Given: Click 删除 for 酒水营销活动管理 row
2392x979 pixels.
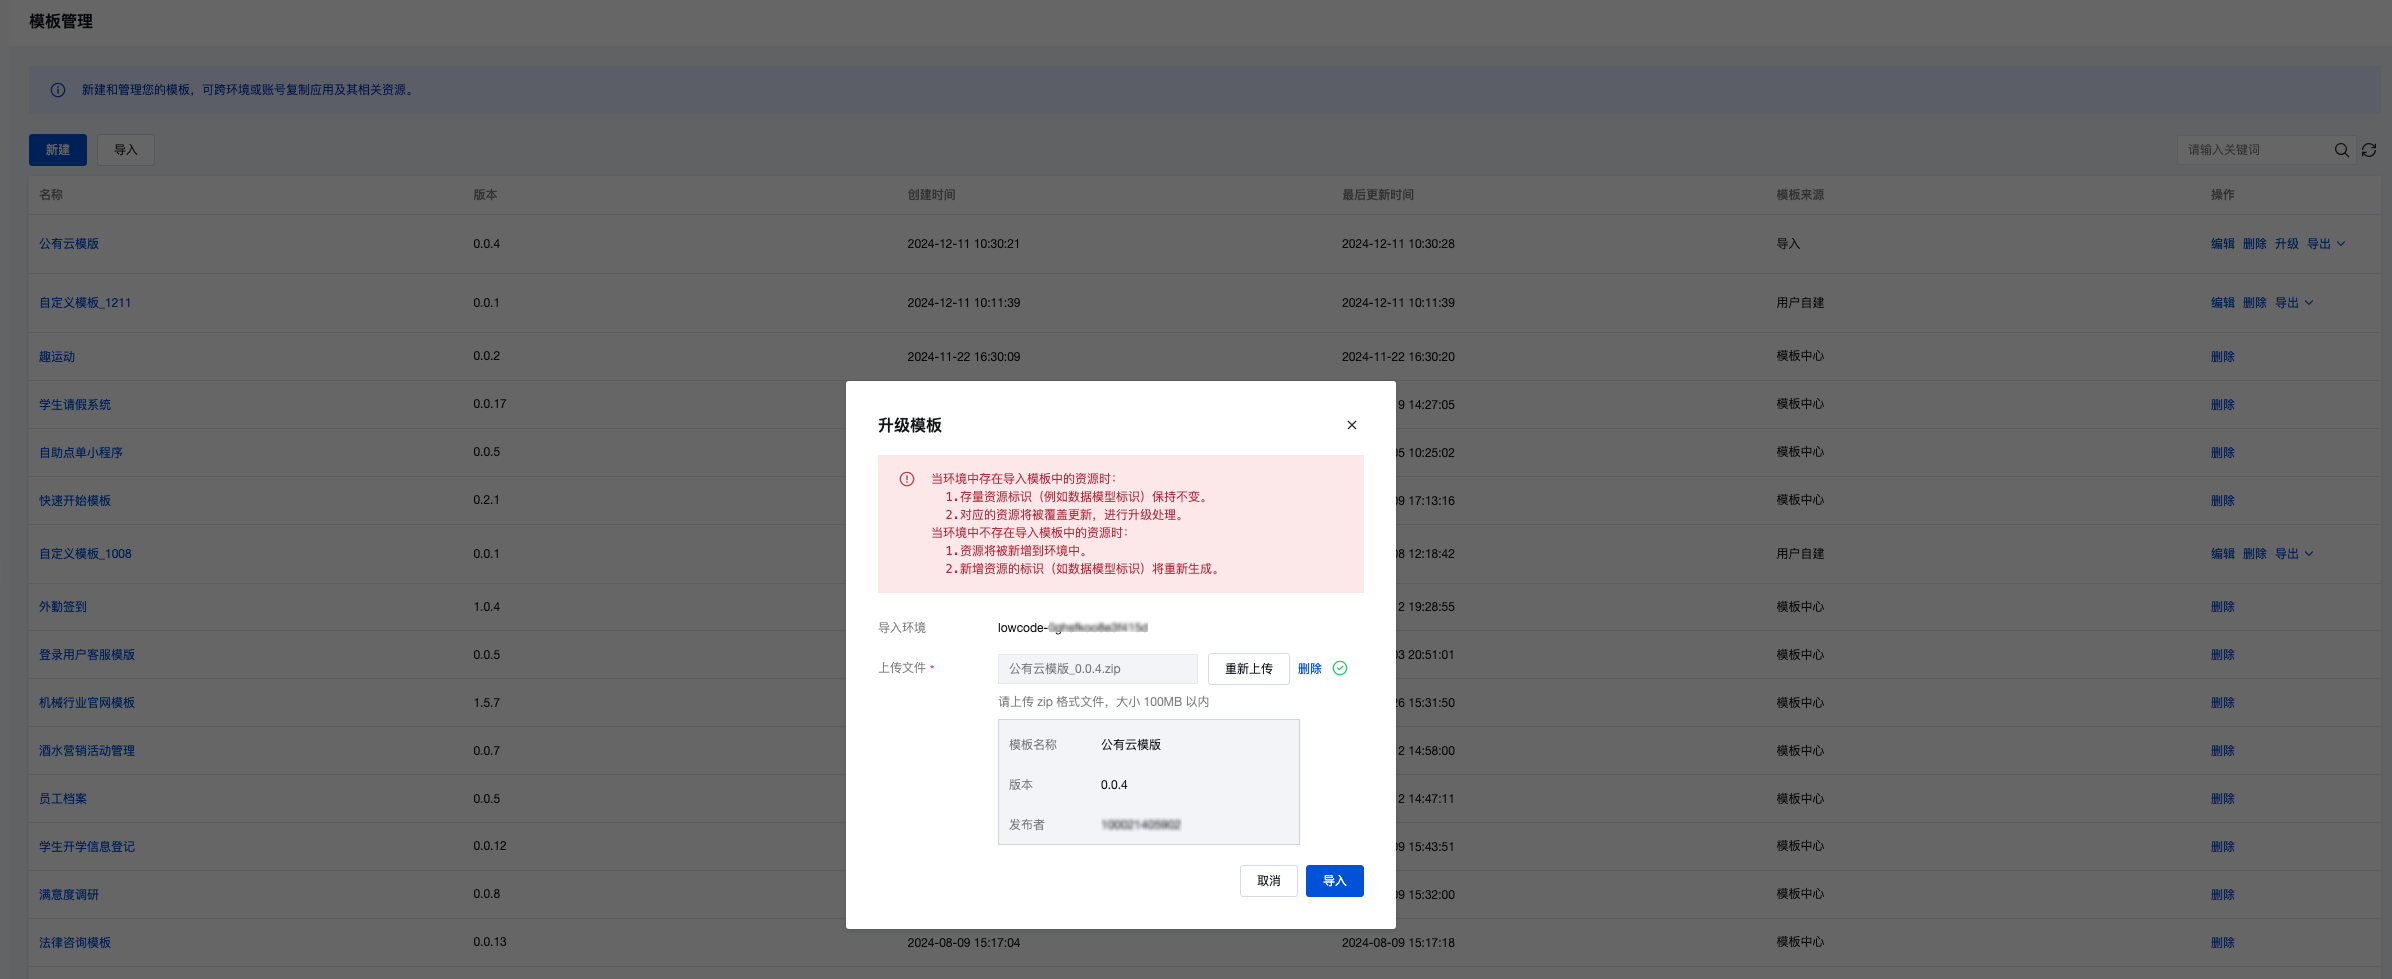Looking at the screenshot, I should click(2222, 751).
